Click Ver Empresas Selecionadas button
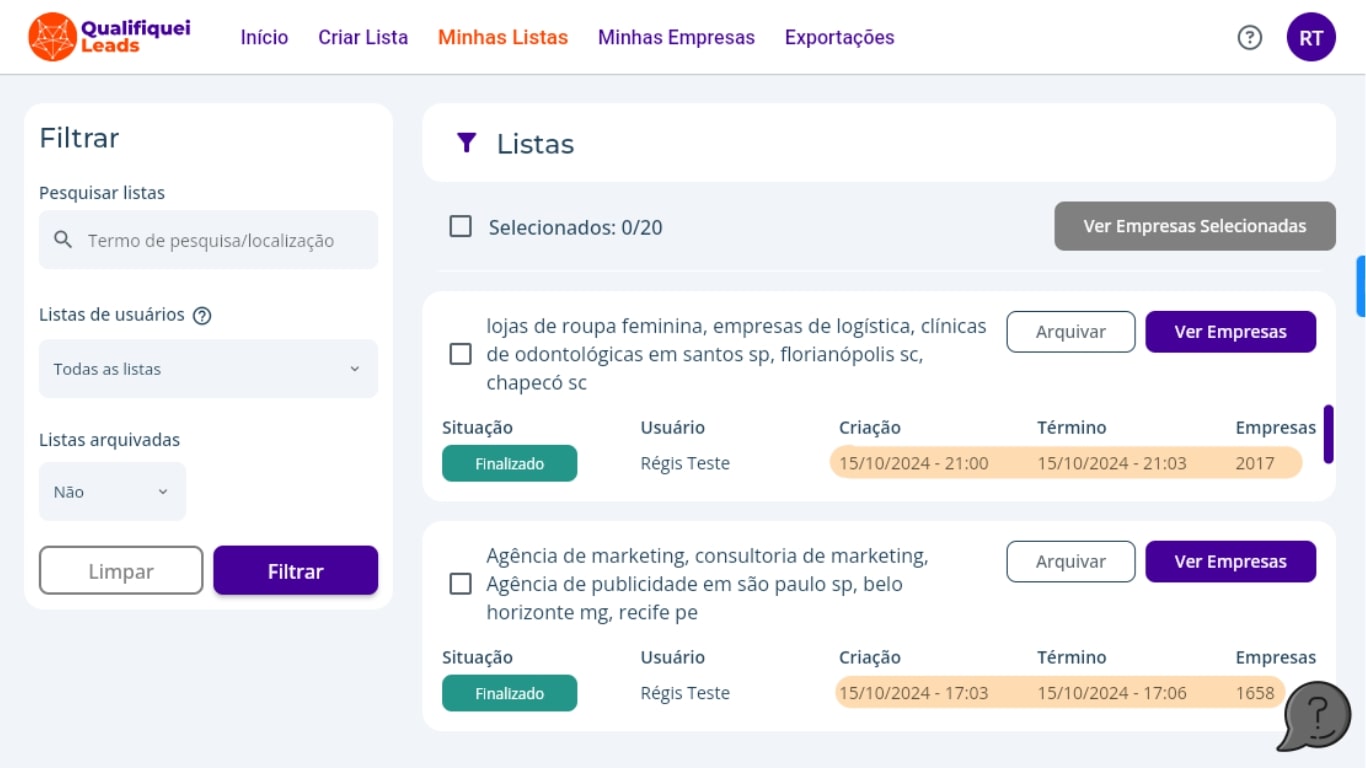This screenshot has height=768, width=1366. 1195,226
